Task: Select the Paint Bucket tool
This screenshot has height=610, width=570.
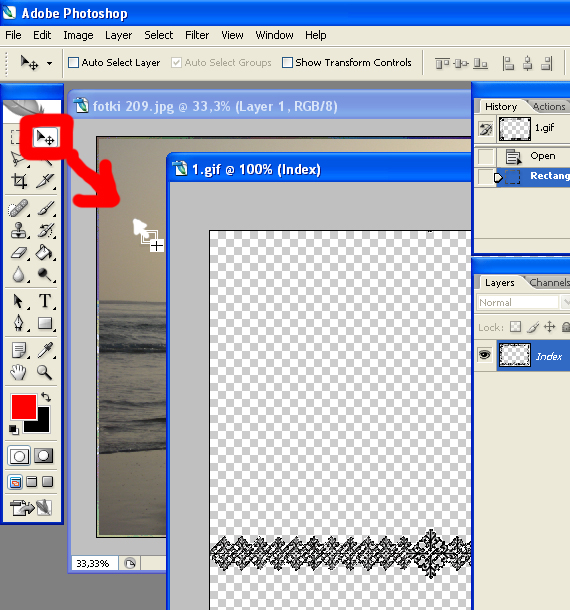Action: pyautogui.click(x=44, y=252)
